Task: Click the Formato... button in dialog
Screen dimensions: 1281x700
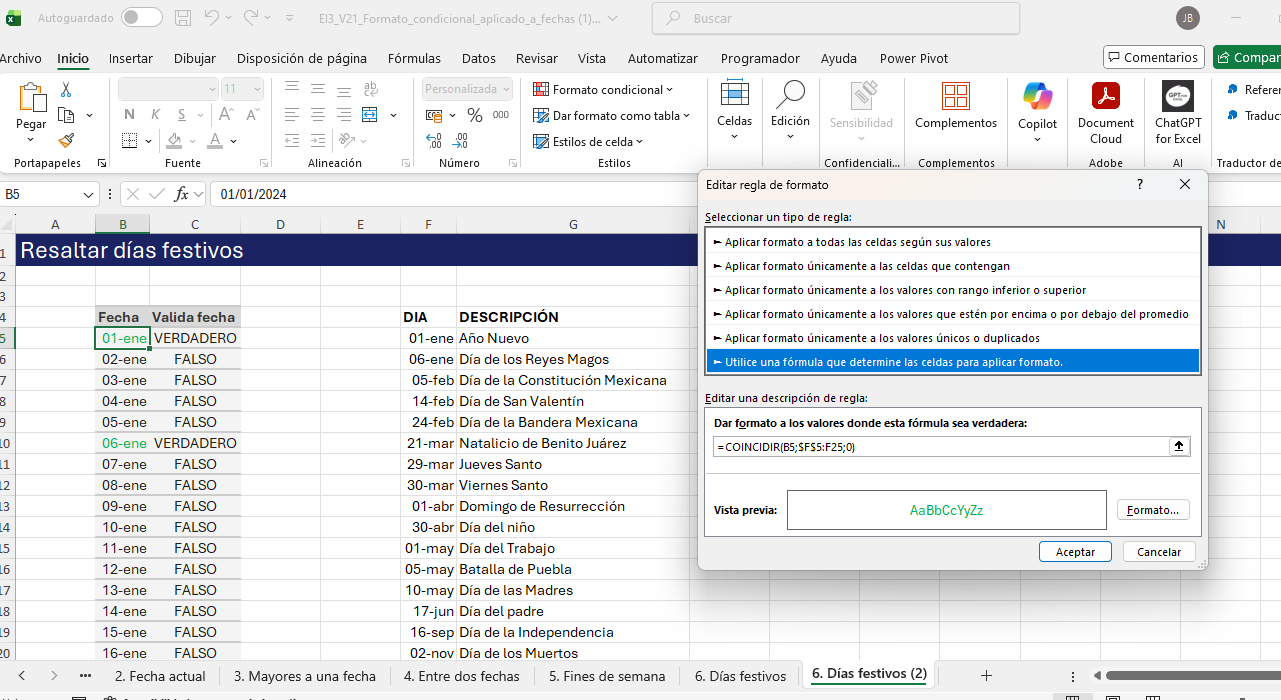Action: (1152, 510)
